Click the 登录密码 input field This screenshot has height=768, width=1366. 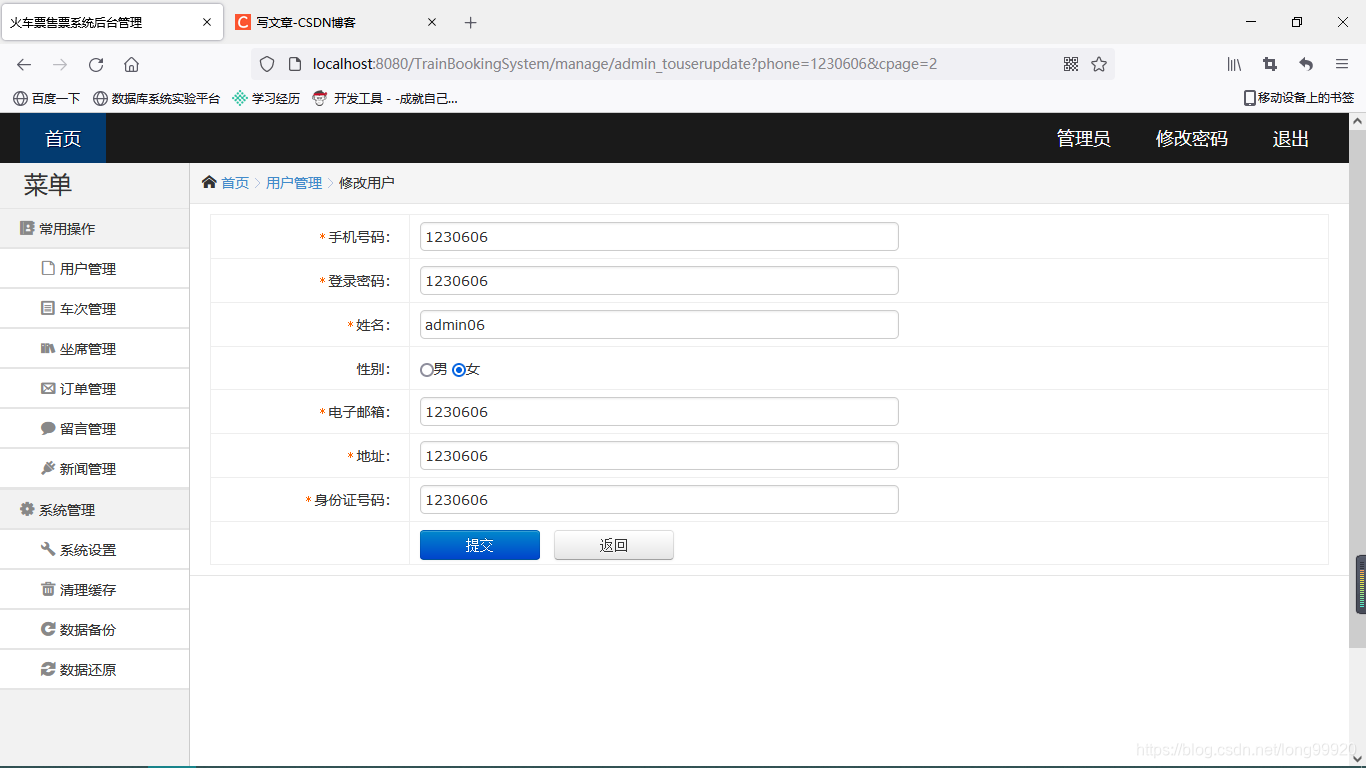[x=659, y=281]
